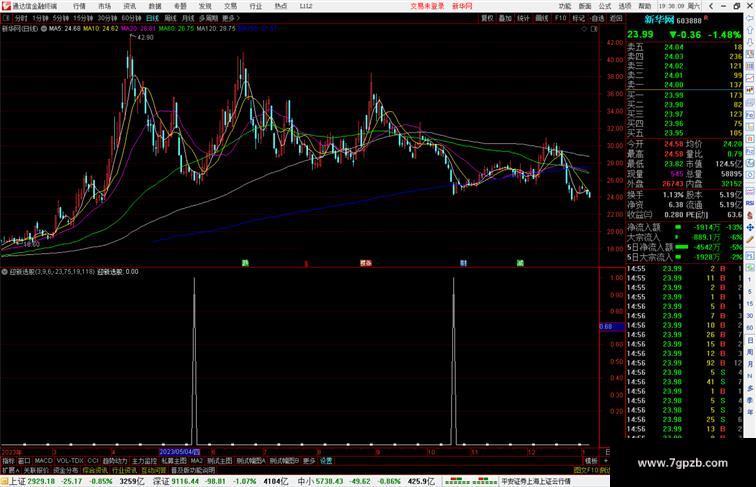Click the pencil icon in right sidebar
Screen dimensions: 756x487
750,240
